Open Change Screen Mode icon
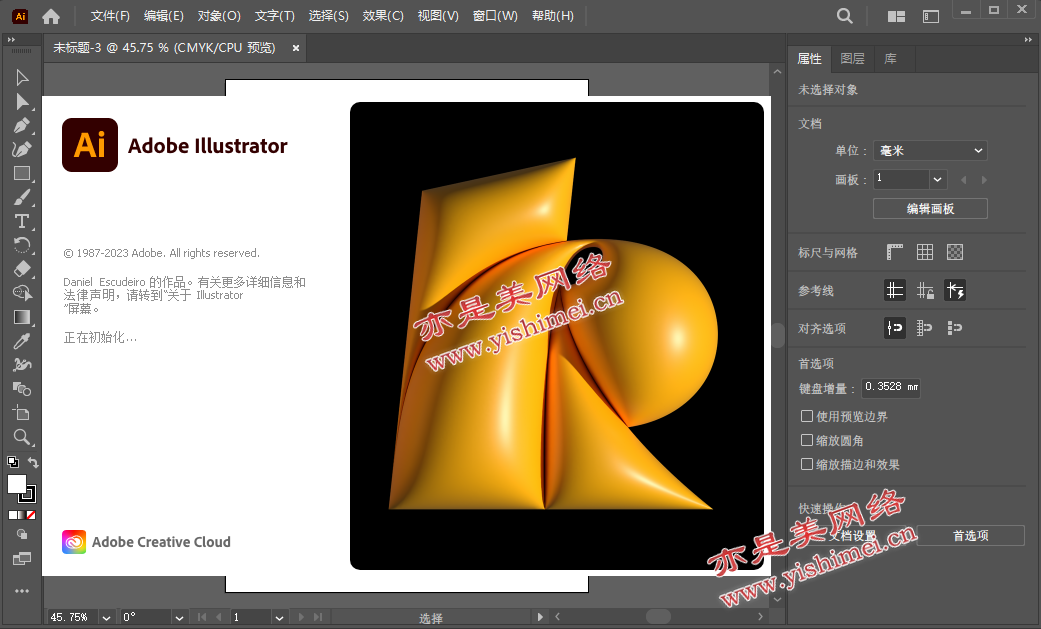The height and width of the screenshot is (629, 1041). pos(22,559)
